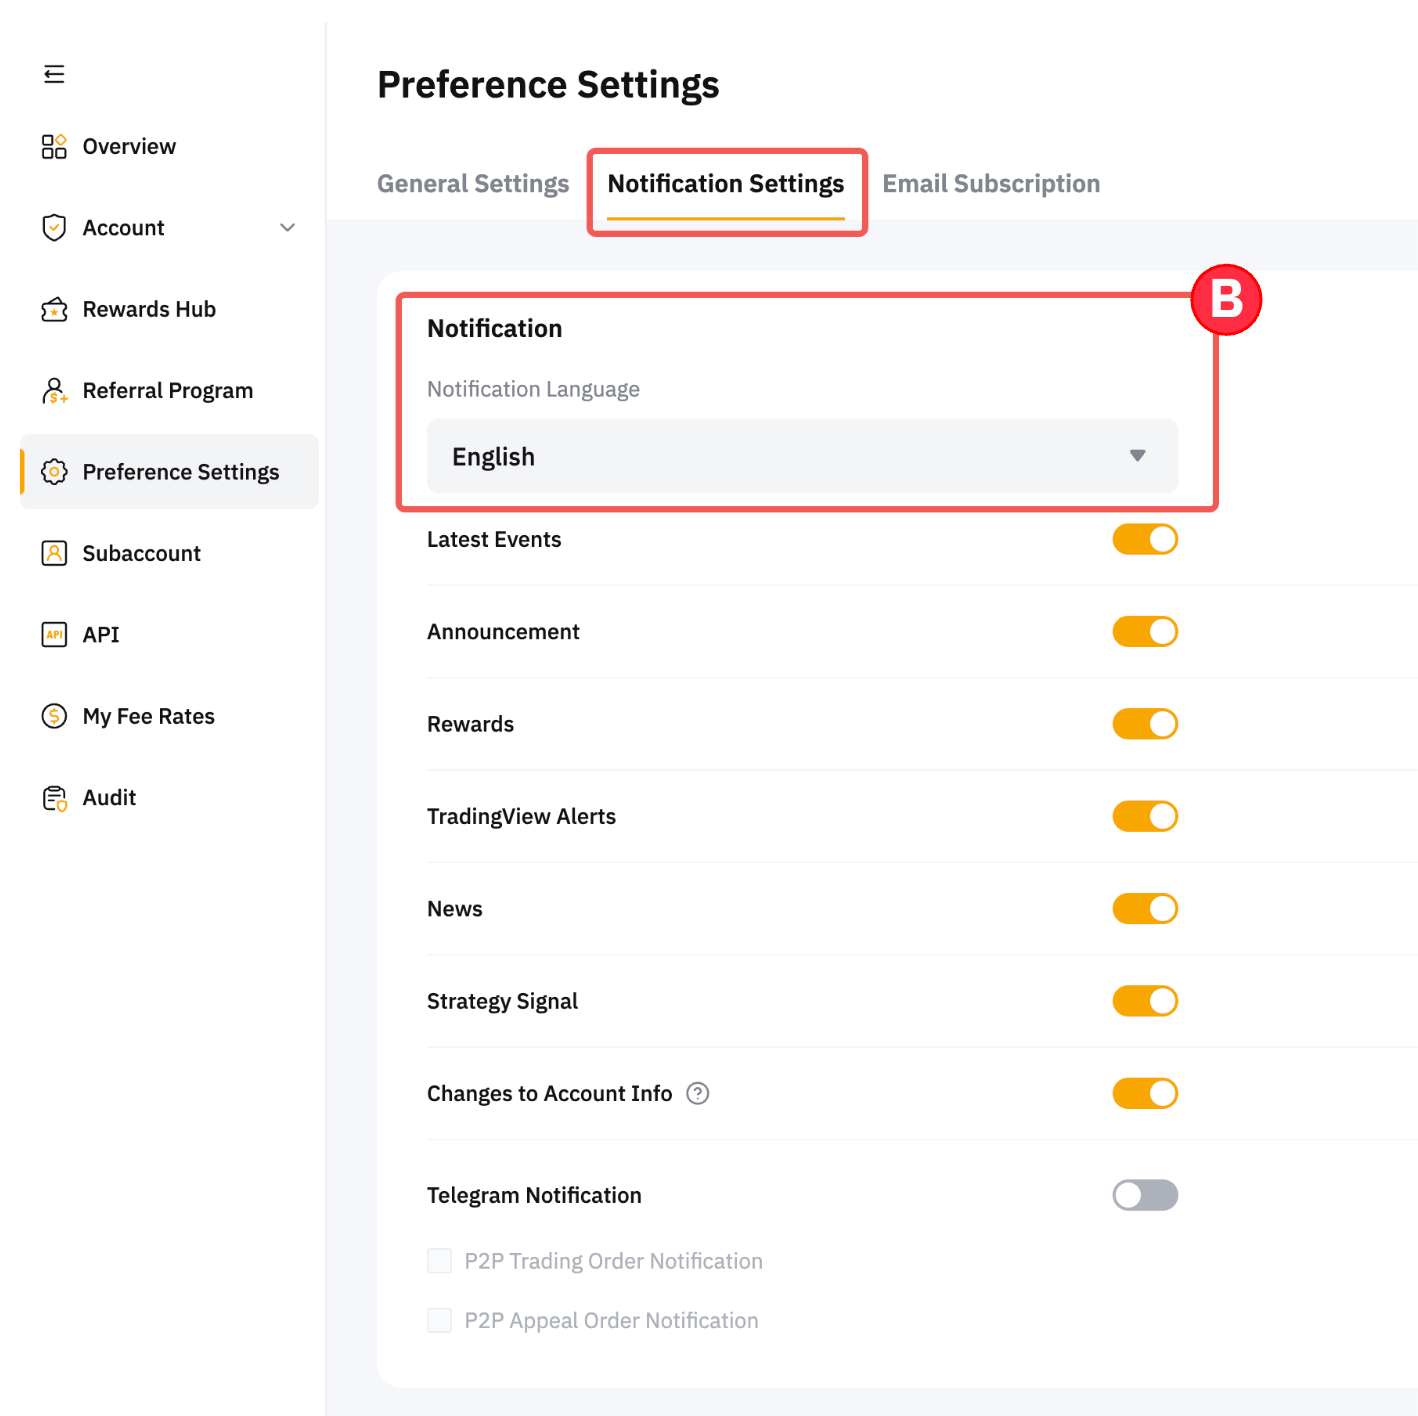Click the Rewards Hub ticket icon
This screenshot has height=1416, width=1418.
54,310
